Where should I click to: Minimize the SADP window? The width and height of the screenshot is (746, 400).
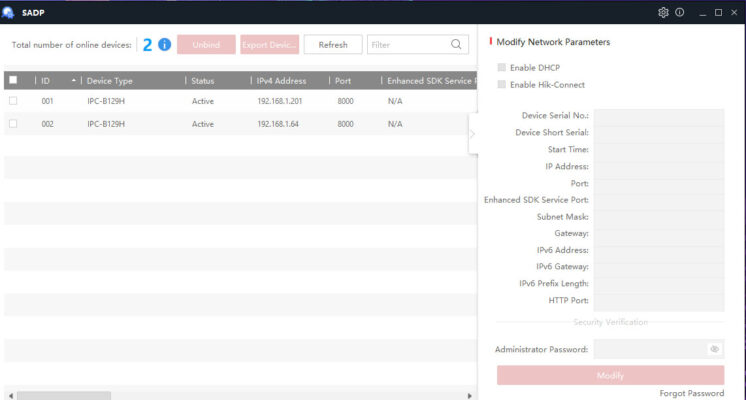(x=703, y=13)
